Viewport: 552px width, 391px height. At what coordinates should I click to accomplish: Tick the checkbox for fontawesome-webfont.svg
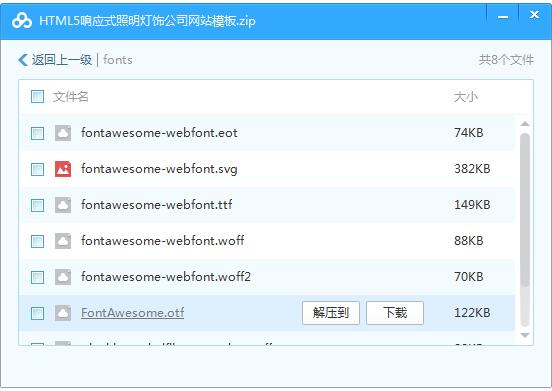37,169
